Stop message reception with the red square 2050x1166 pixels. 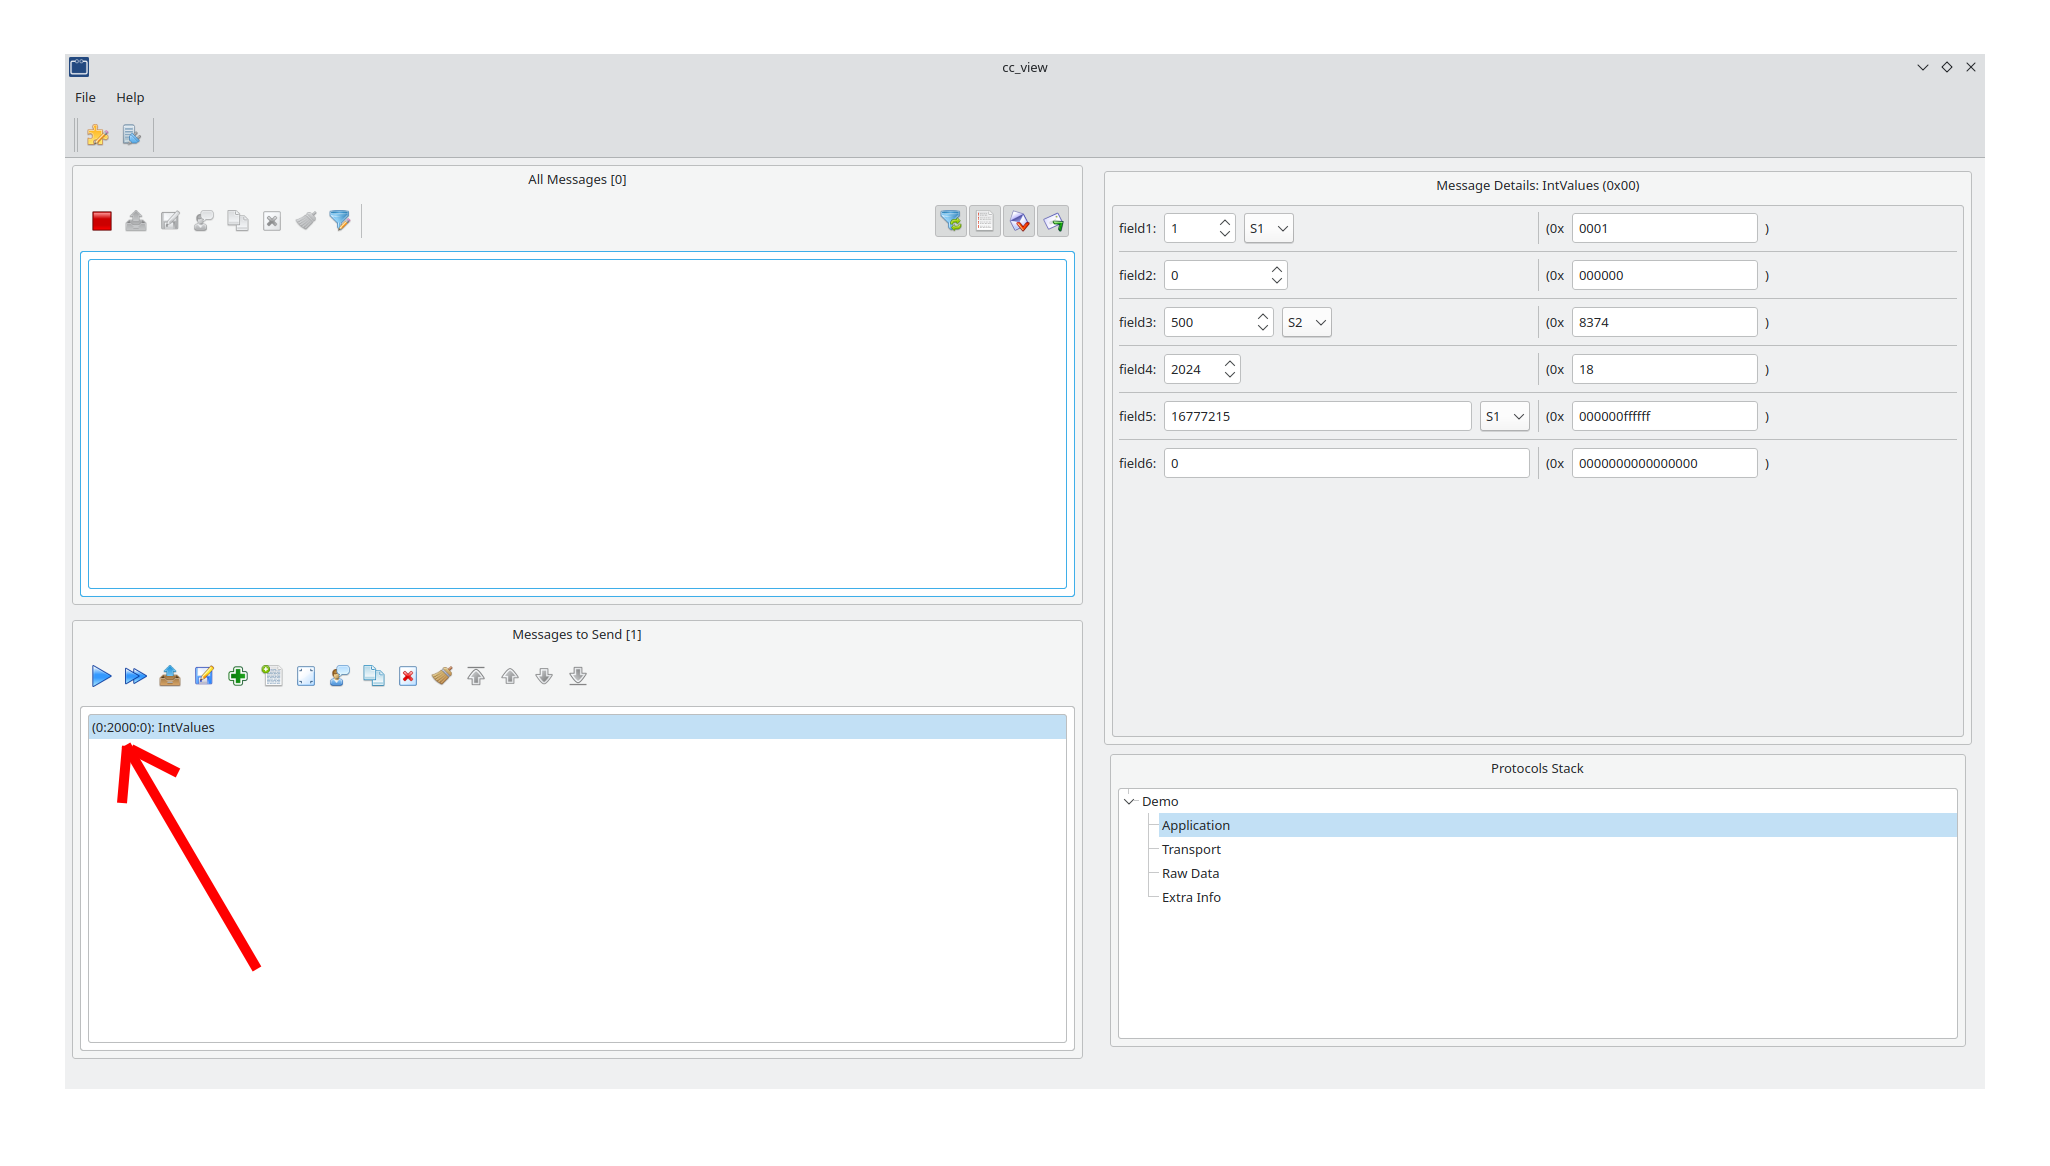pyautogui.click(x=102, y=221)
